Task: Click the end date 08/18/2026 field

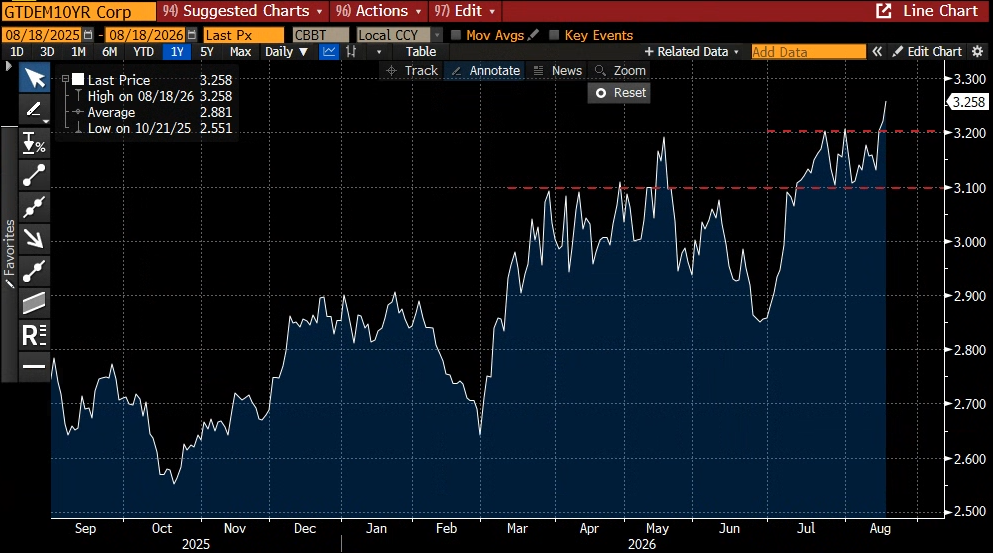Action: tap(146, 35)
